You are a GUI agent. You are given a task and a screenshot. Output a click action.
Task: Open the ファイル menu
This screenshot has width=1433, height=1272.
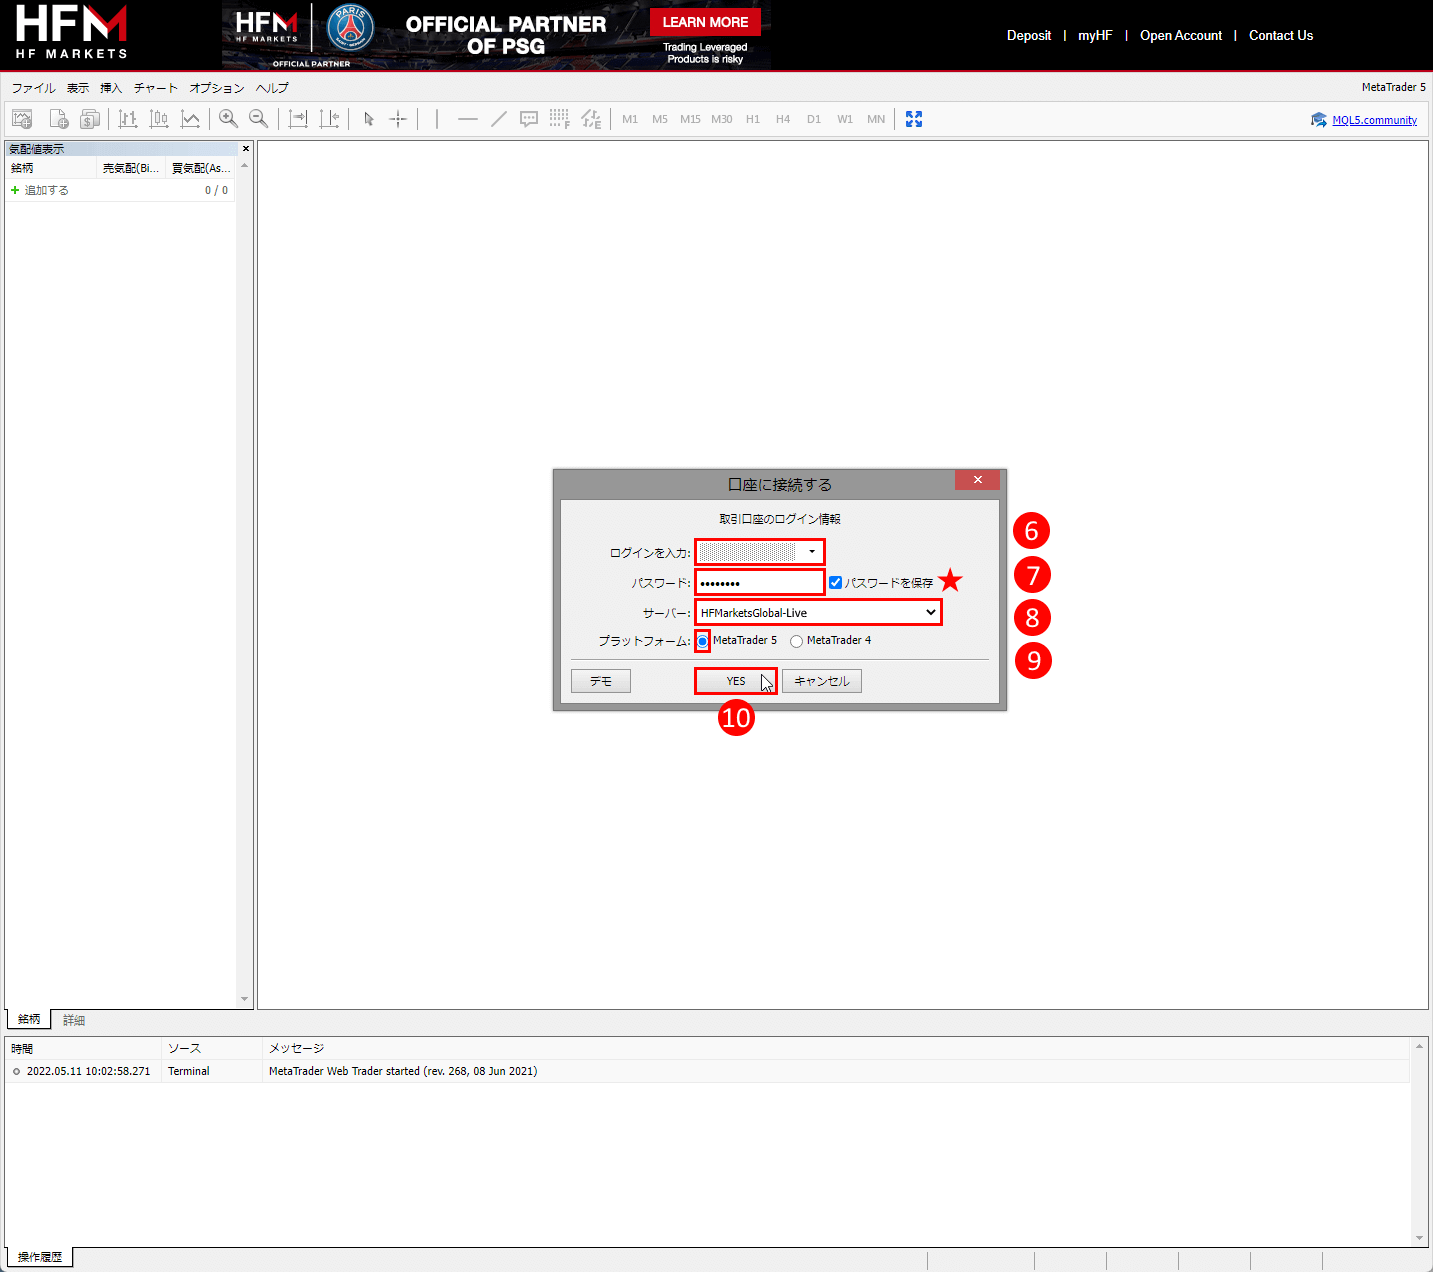[33, 88]
